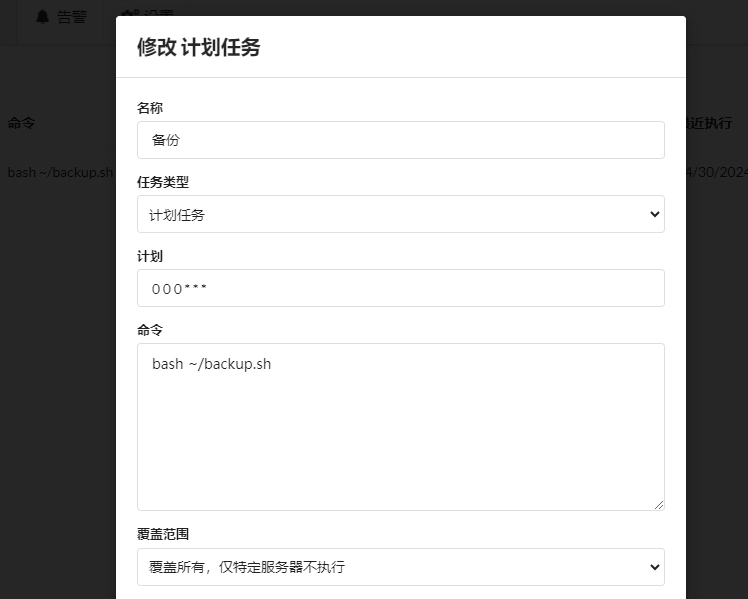
Task: Click the 命令 label above the textarea
Action: [x=150, y=329]
